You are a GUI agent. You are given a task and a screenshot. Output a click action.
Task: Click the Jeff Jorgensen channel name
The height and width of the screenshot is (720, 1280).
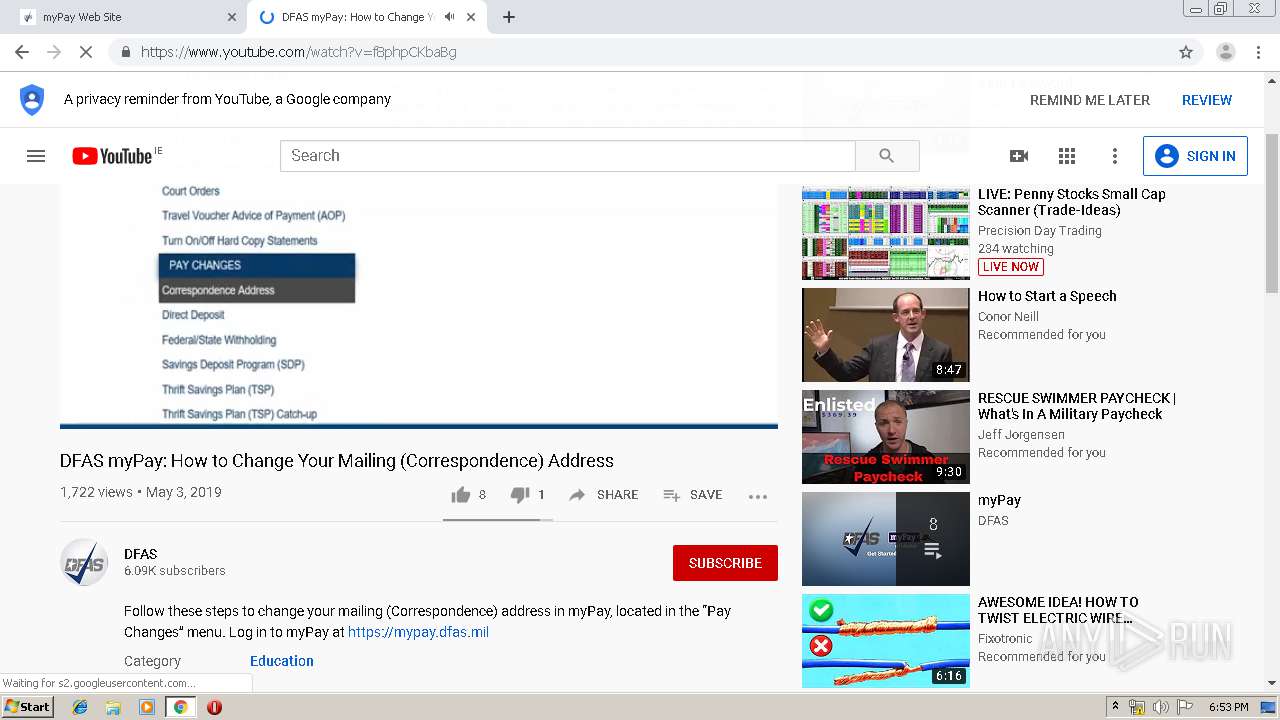[x=1021, y=435]
